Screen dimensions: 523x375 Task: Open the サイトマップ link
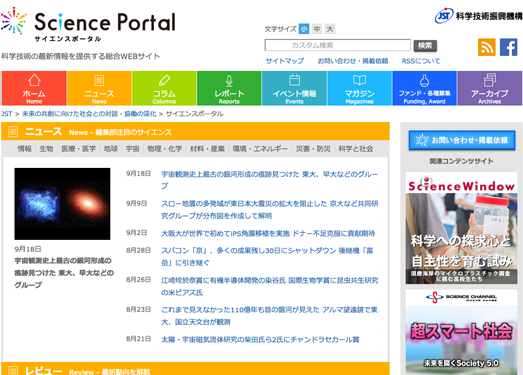(285, 61)
